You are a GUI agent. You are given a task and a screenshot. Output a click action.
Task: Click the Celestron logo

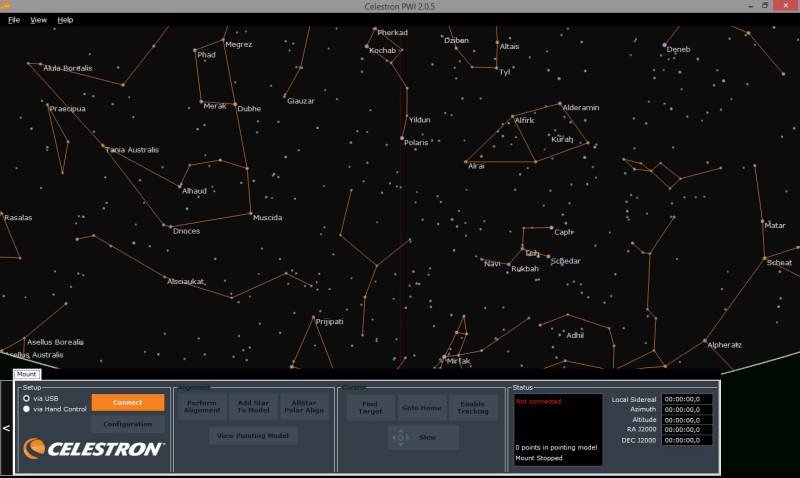point(93,449)
